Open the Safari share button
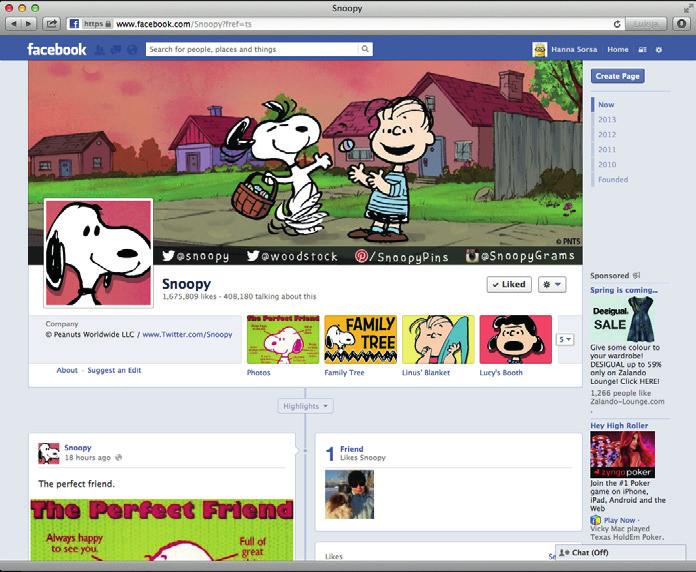The image size is (696, 572). pos(51,24)
